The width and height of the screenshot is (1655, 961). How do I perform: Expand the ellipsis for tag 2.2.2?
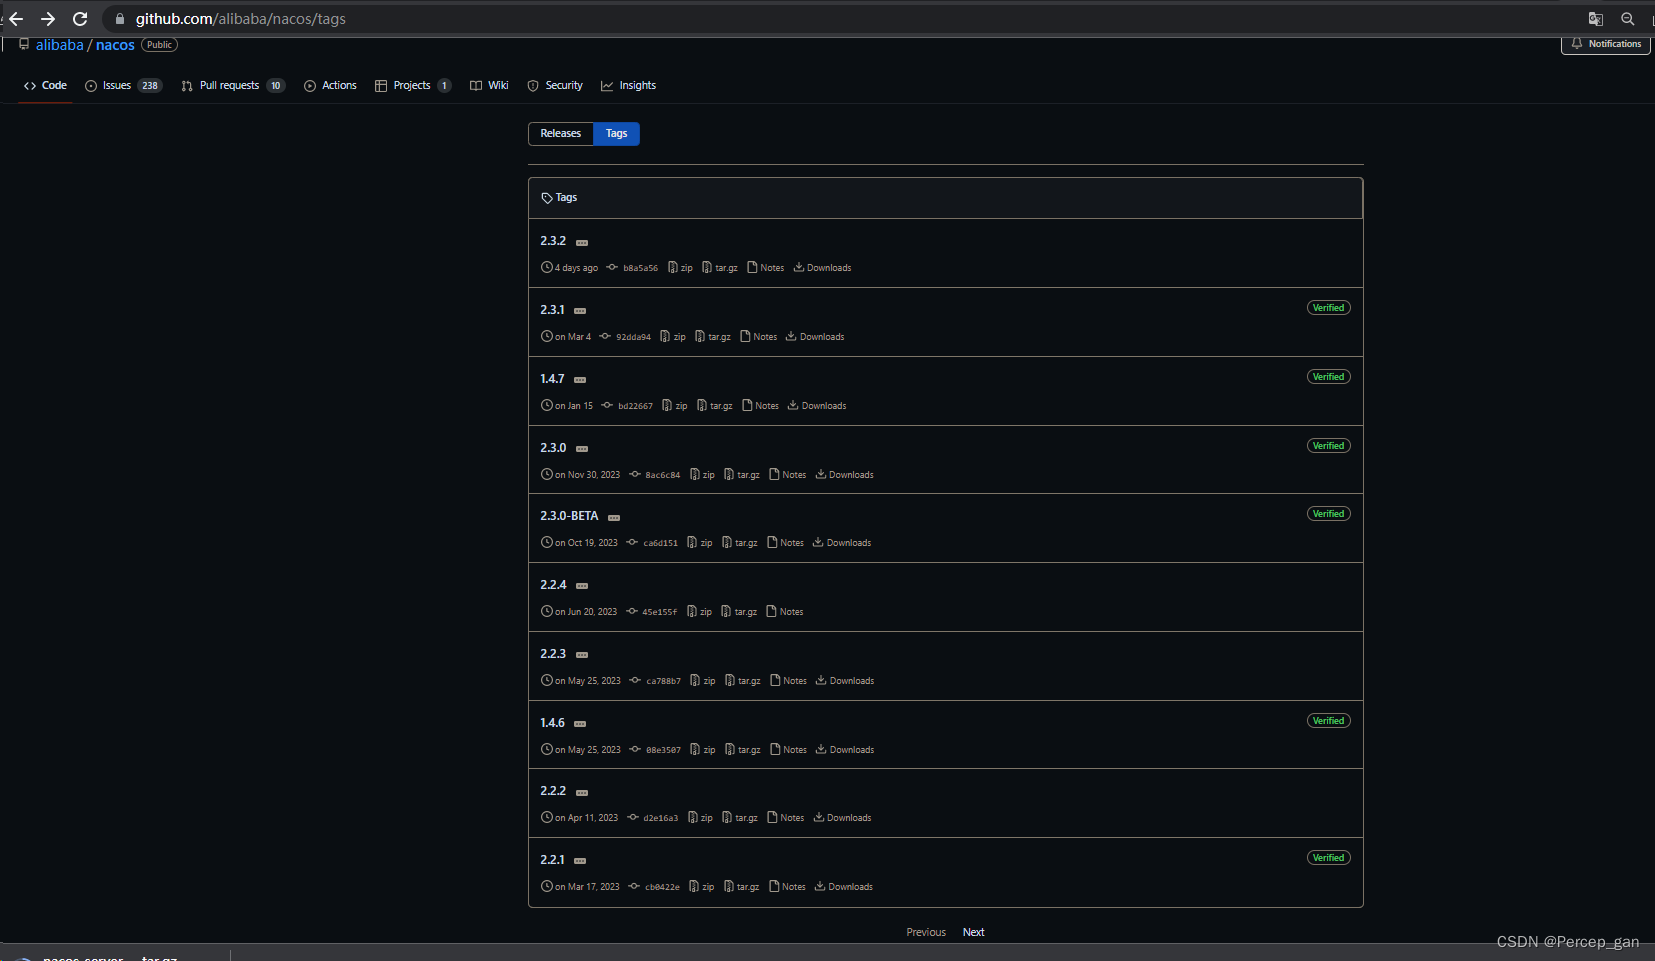[x=582, y=793]
